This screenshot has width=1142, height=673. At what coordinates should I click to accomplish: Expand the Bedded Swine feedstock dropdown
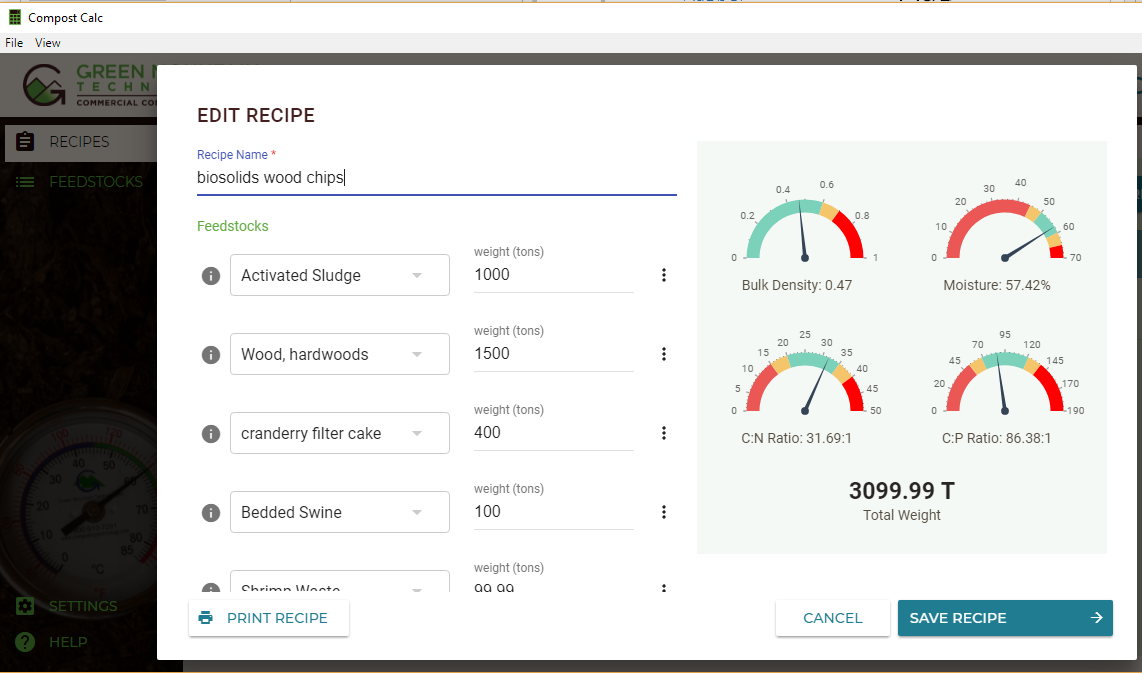pos(339,512)
